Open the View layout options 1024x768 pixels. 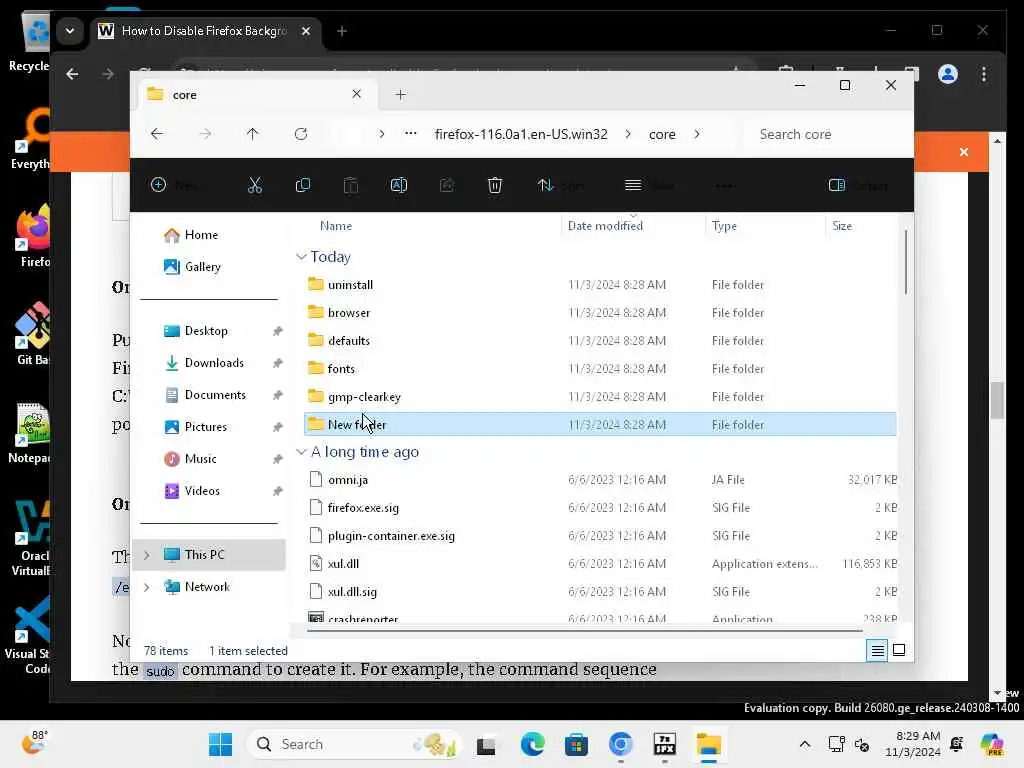tap(648, 185)
